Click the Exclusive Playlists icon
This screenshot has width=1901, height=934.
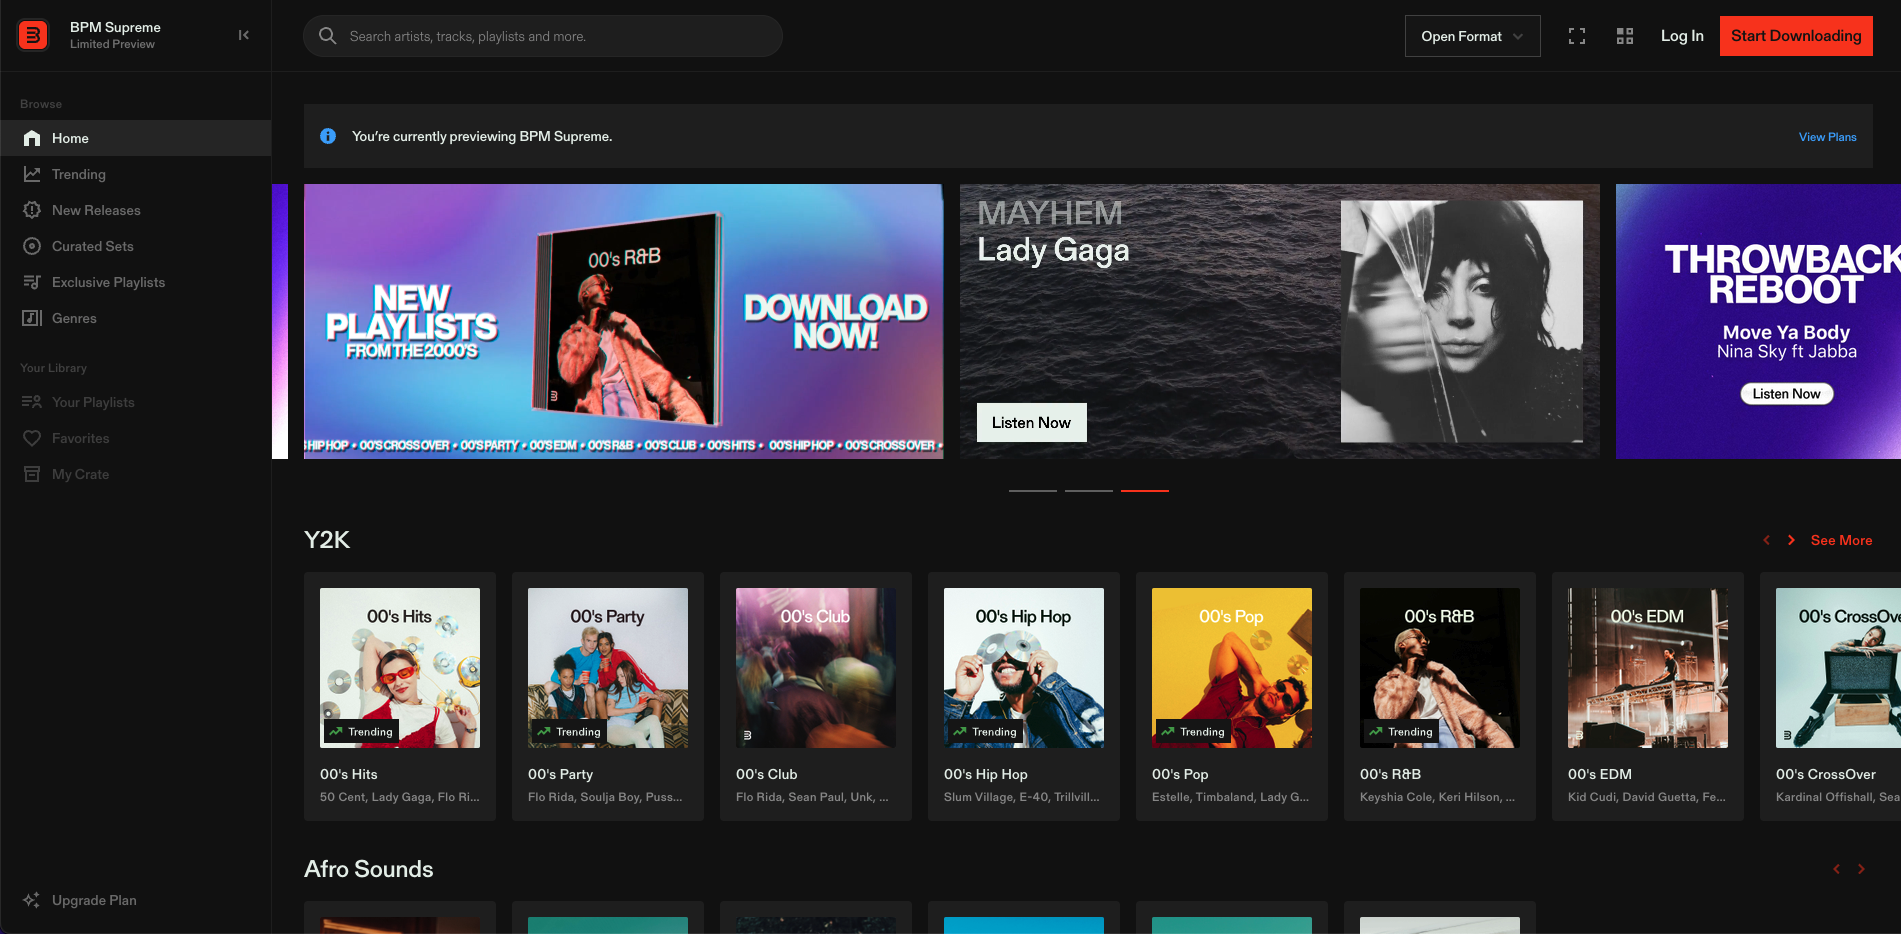[x=32, y=282]
